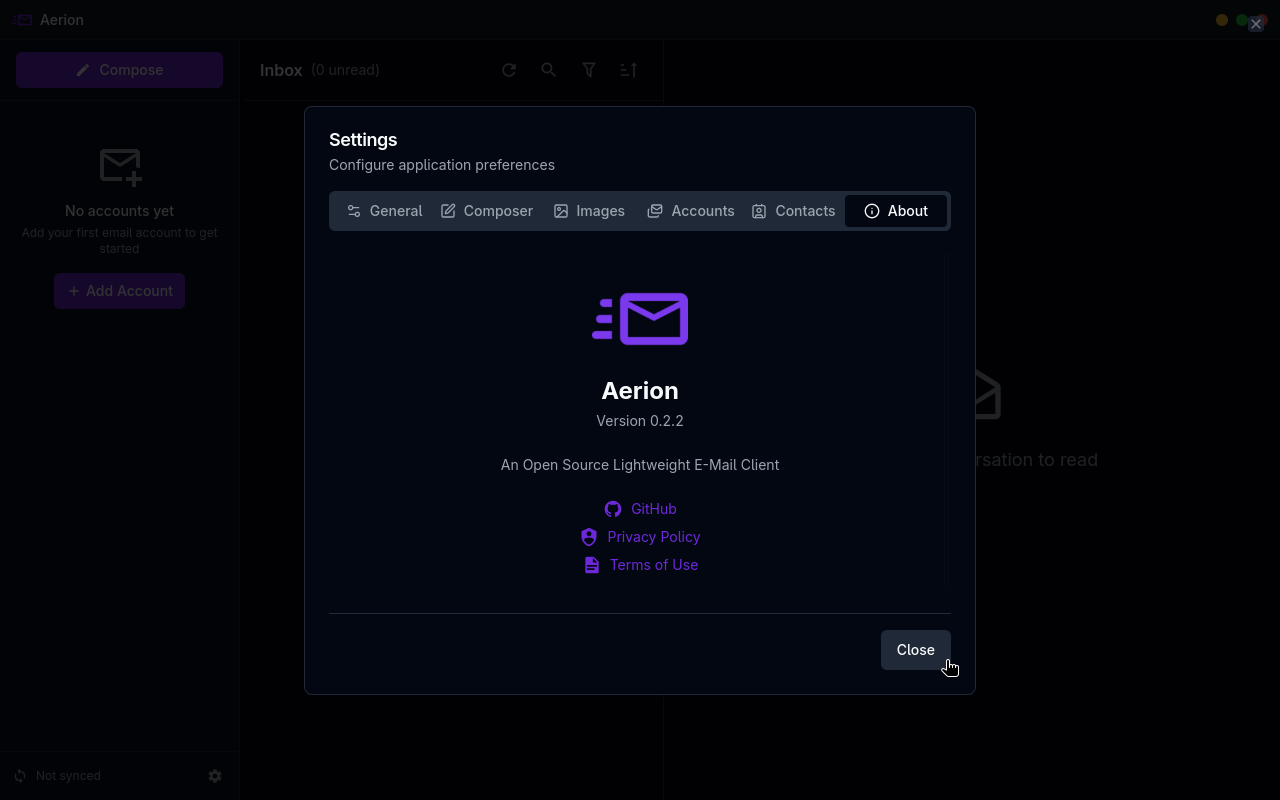
Task: Switch to the Composer tab
Action: click(x=487, y=211)
